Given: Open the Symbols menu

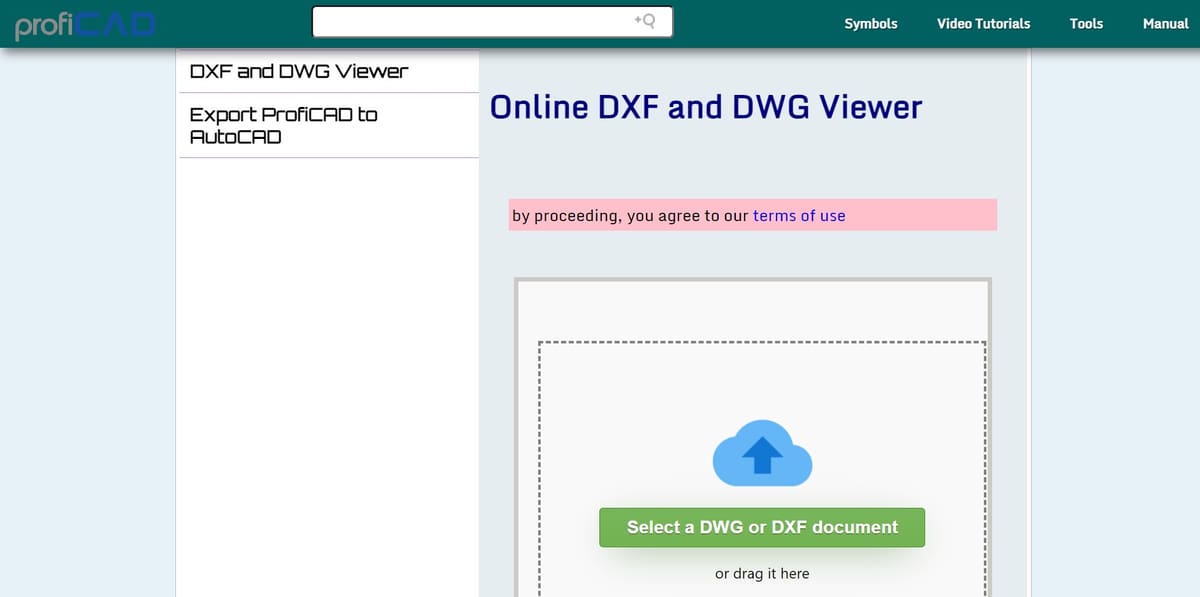Looking at the screenshot, I should [x=871, y=24].
